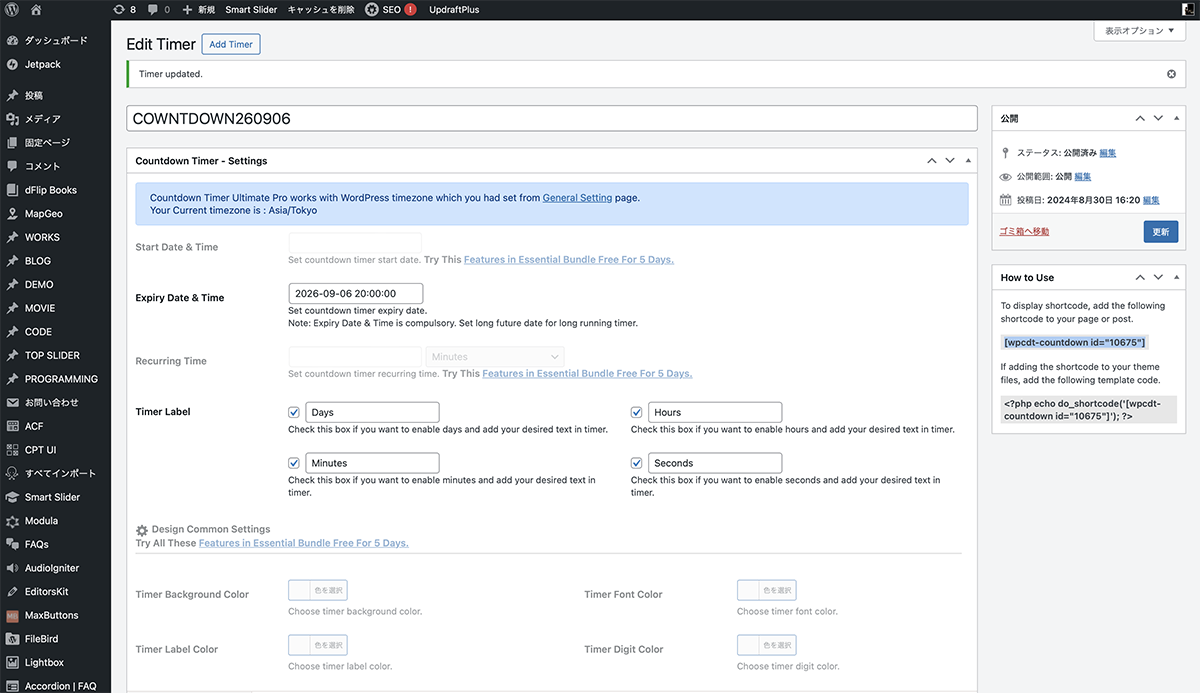Uncheck the Days label checkbox

click(294, 412)
